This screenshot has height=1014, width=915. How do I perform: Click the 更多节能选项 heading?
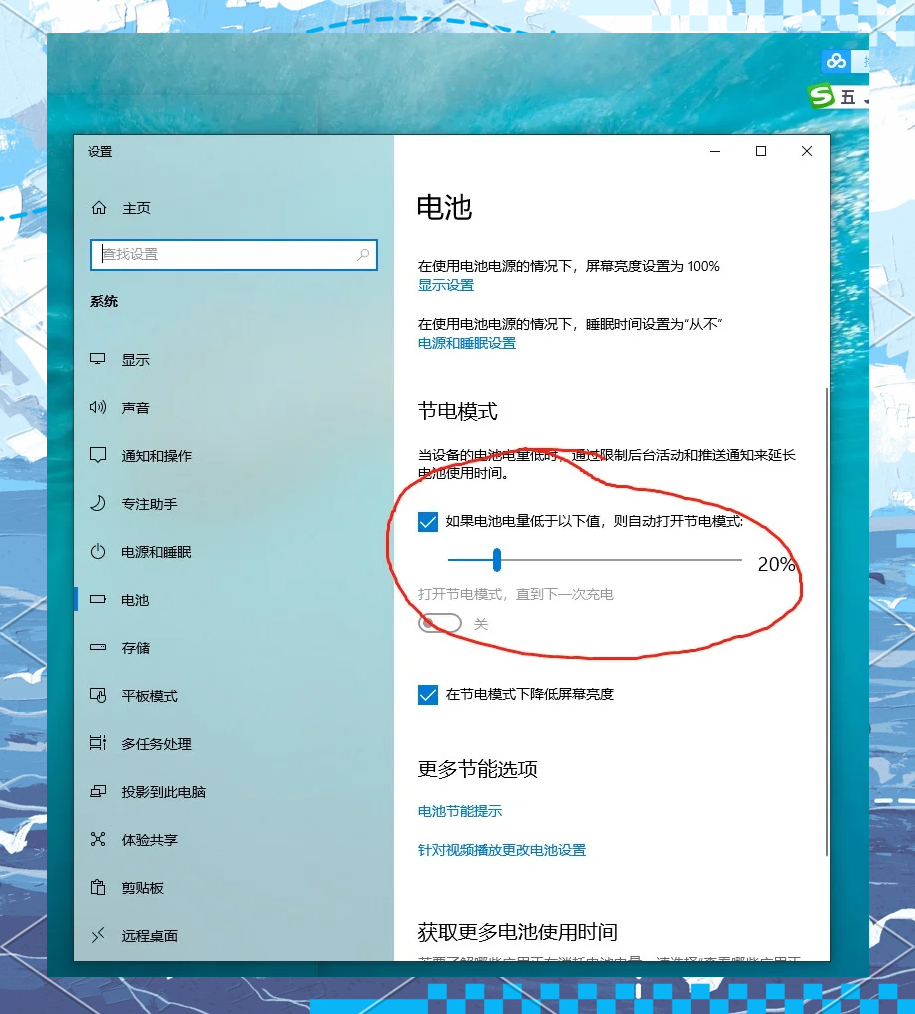click(478, 769)
